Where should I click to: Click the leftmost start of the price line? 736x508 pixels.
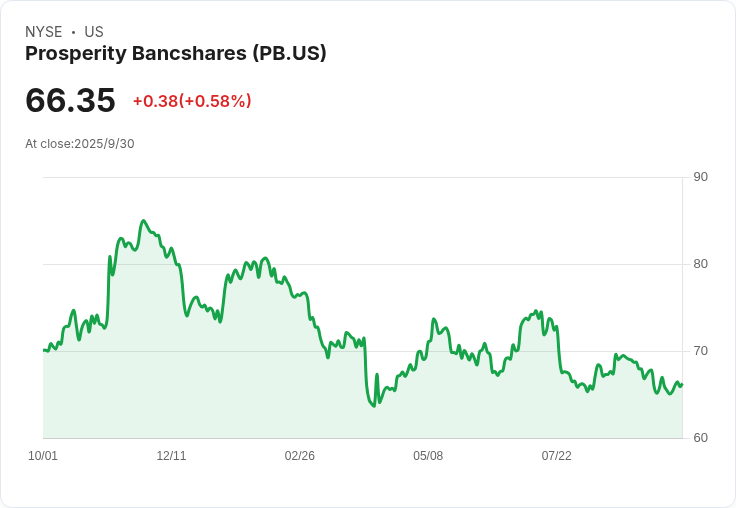[x=44, y=350]
